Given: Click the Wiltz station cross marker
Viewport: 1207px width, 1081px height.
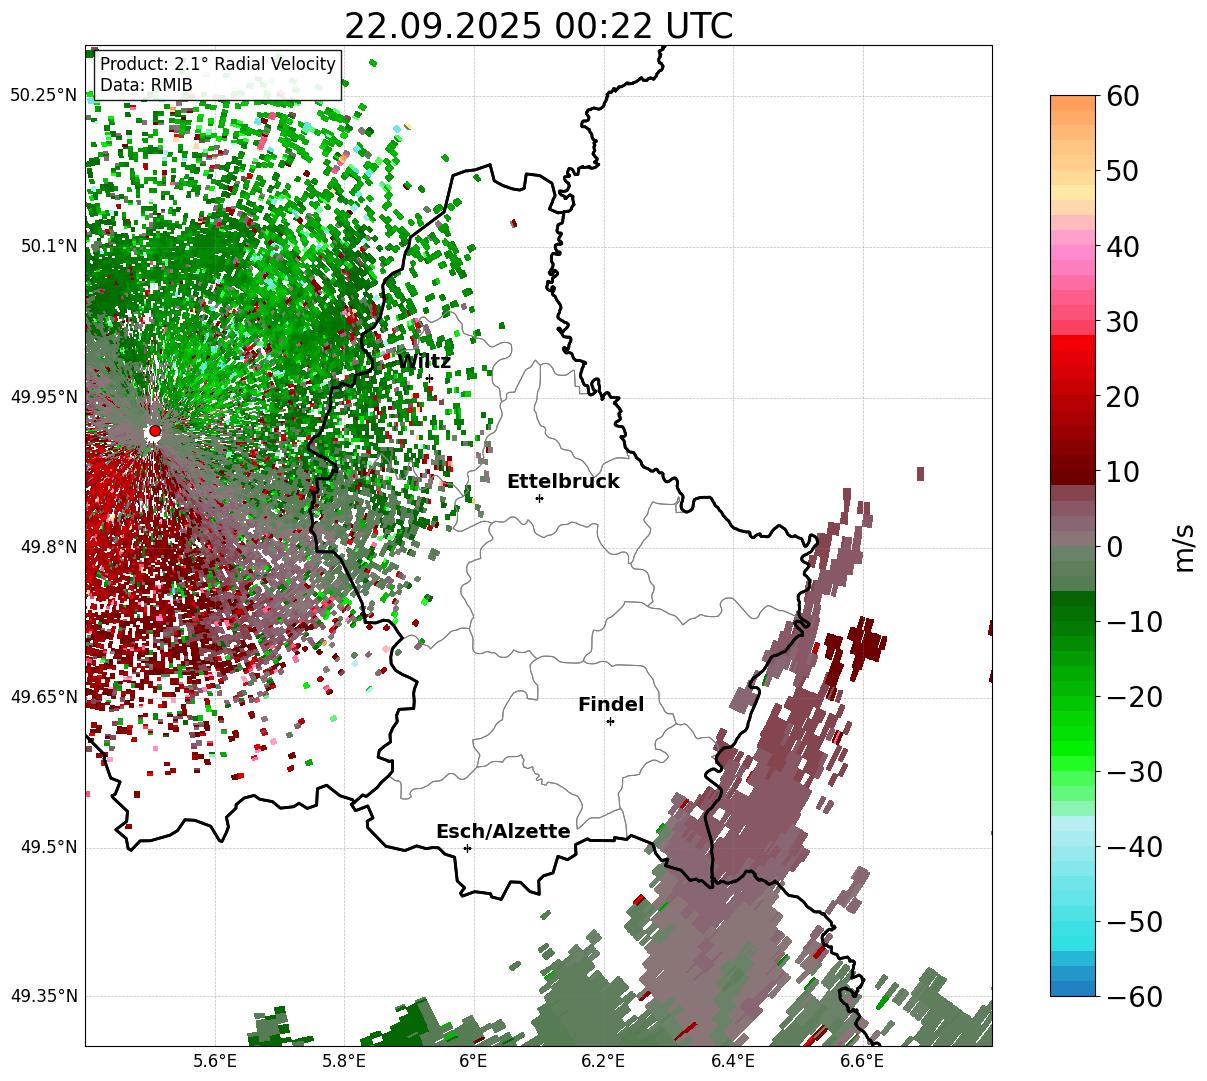Looking at the screenshot, I should coord(430,378).
